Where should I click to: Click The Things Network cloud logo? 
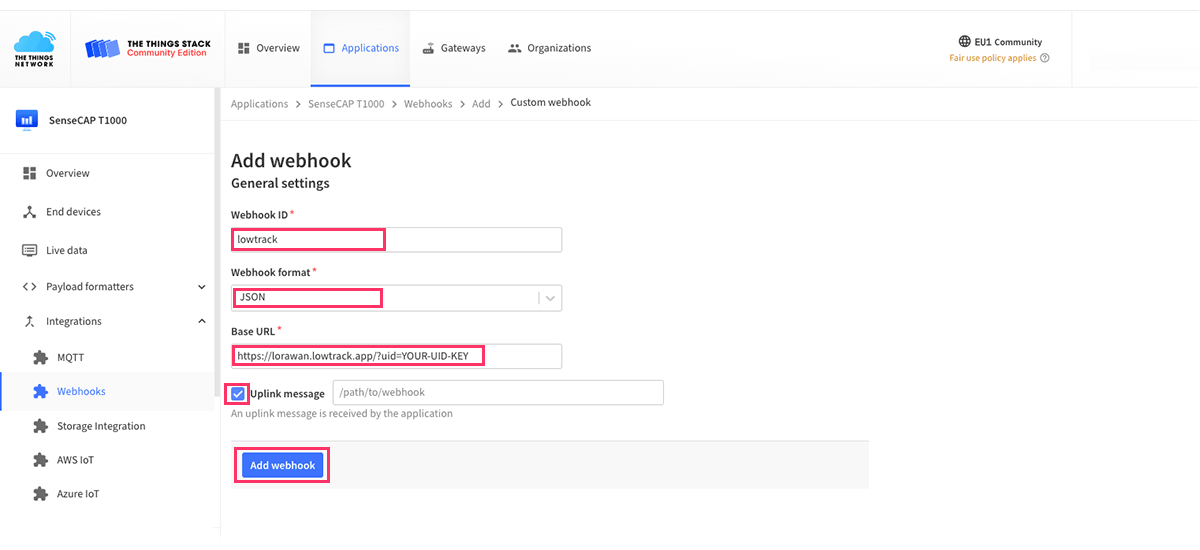(x=35, y=48)
